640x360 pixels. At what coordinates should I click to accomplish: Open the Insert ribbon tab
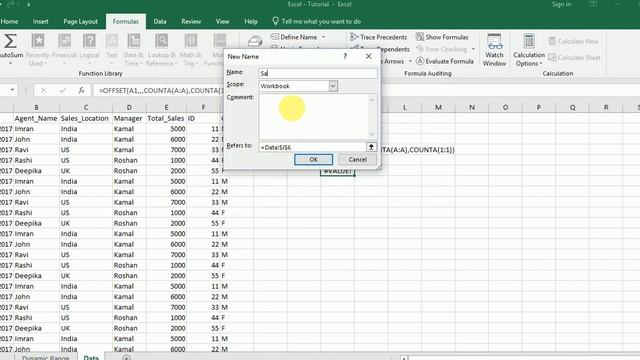click(40, 22)
